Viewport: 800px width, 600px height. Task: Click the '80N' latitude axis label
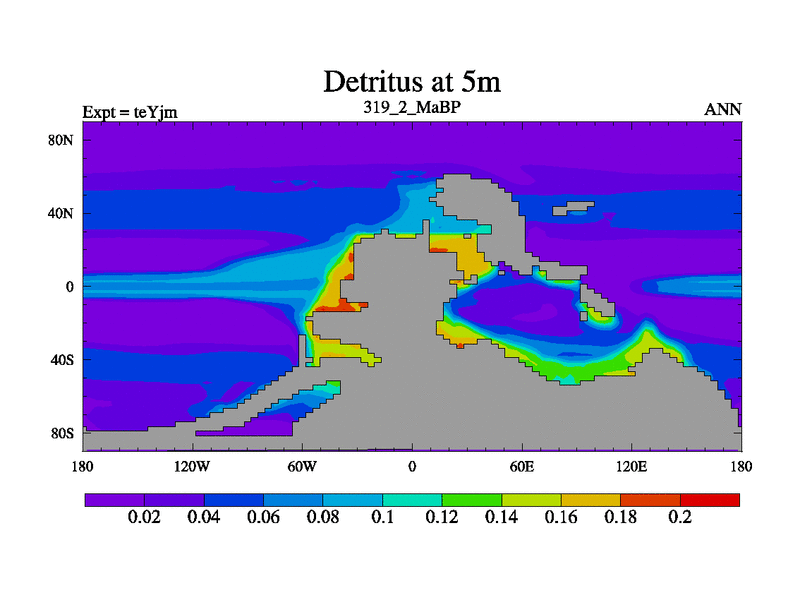[x=61, y=140]
